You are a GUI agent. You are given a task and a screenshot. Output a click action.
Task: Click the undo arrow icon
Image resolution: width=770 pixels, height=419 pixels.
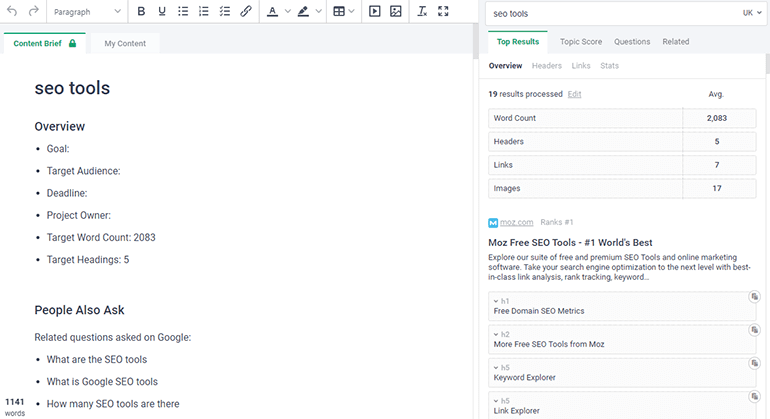click(x=12, y=12)
